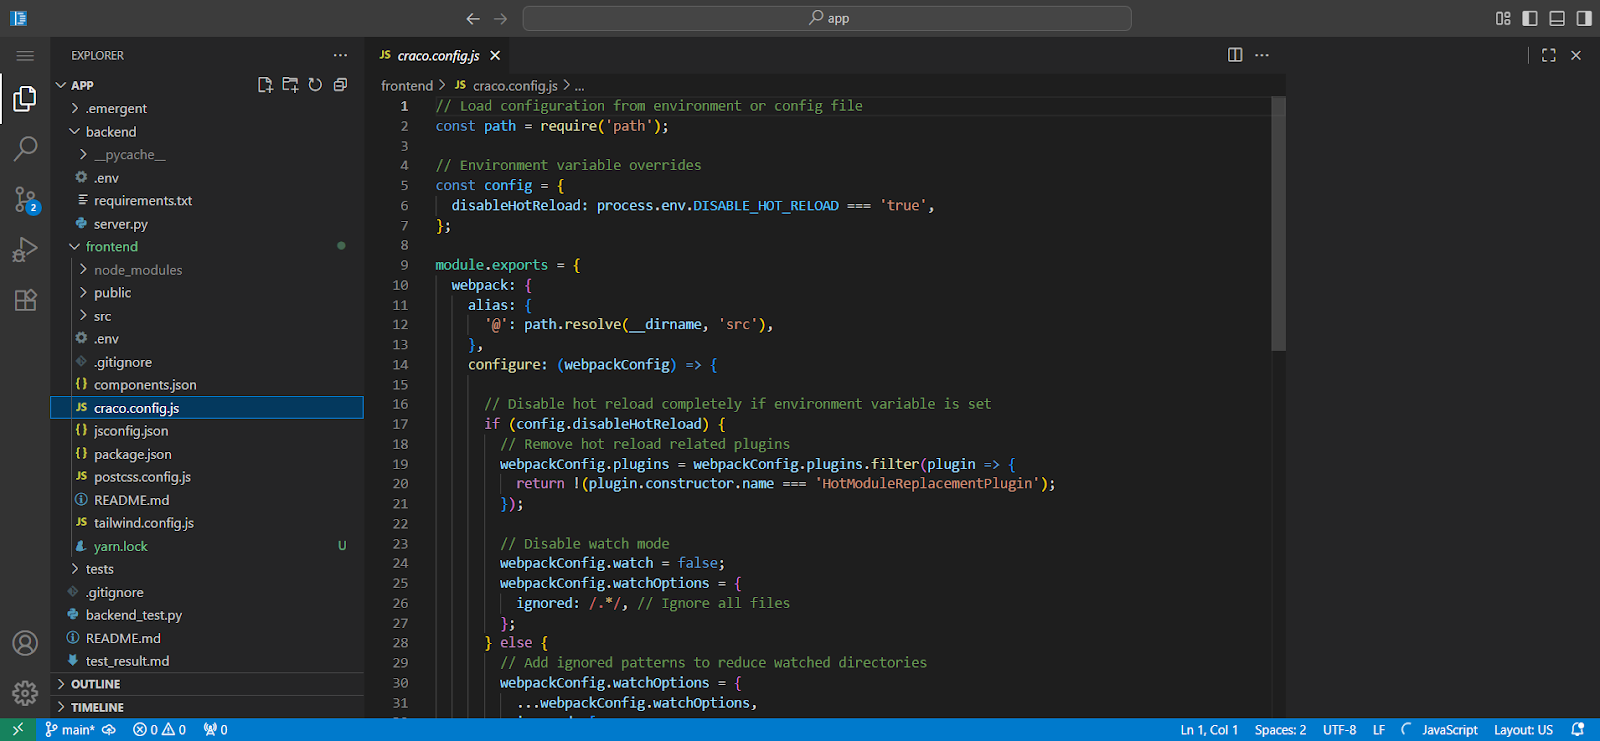Click the errors and warnings status indicator
This screenshot has width=1600, height=741.
[160, 730]
